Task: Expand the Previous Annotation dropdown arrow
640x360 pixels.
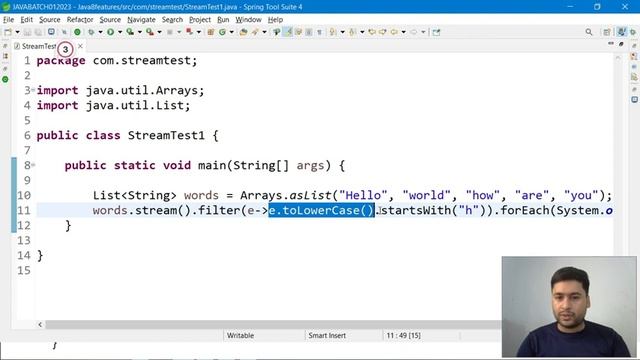Action: coord(362,32)
